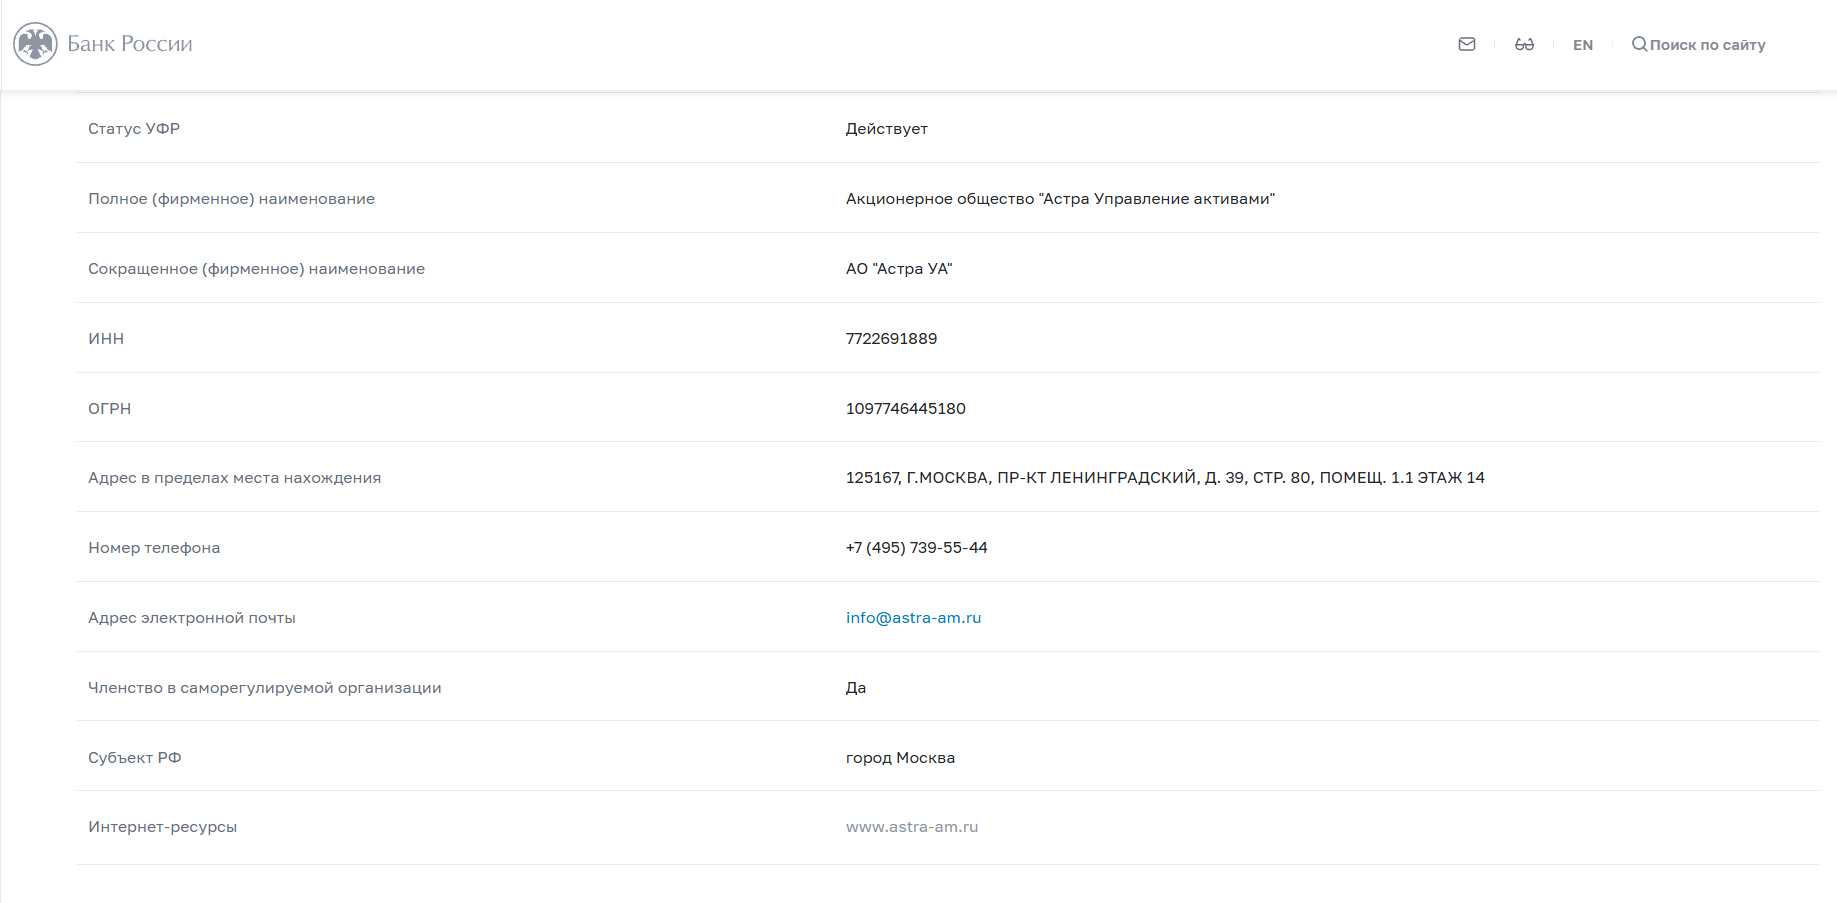1837x903 pixels.
Task: Select the ОГРН value 1097746445180
Action: pos(905,409)
